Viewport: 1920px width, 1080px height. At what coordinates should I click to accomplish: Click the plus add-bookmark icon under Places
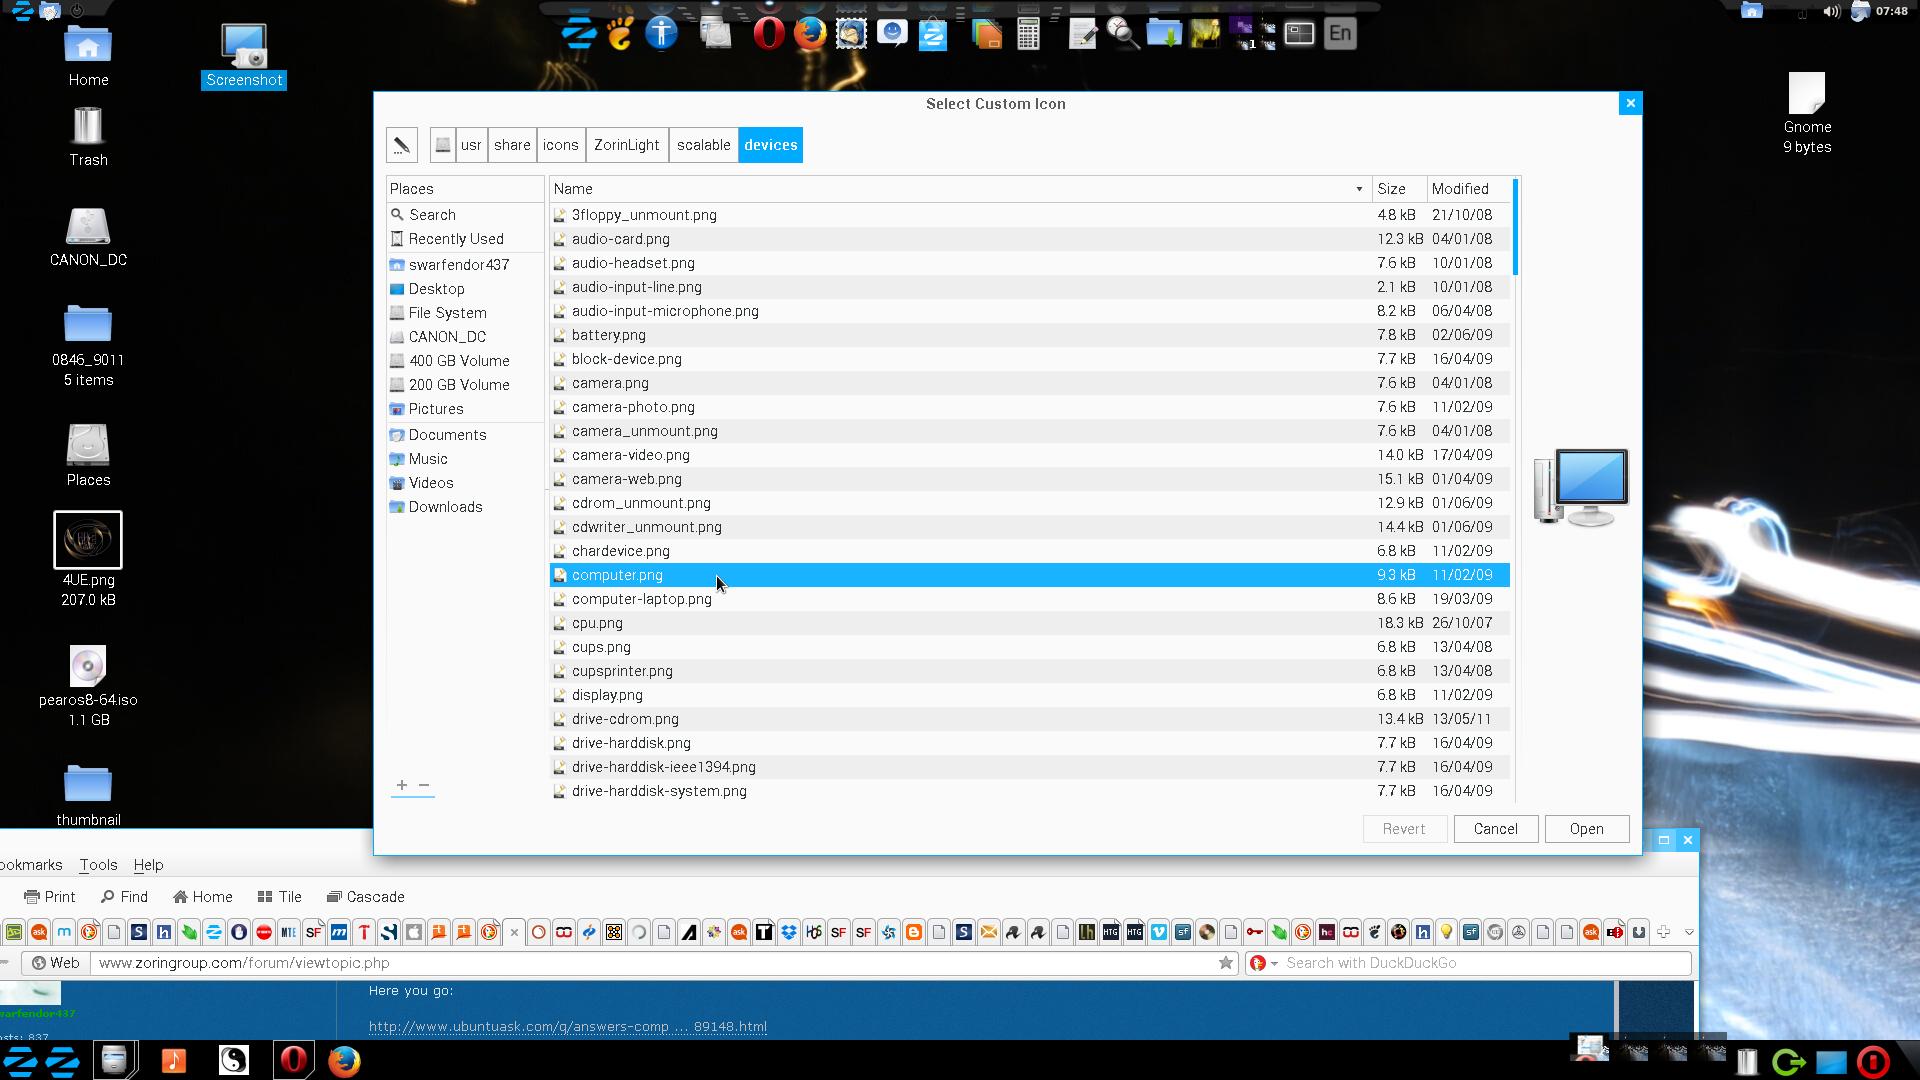401,786
